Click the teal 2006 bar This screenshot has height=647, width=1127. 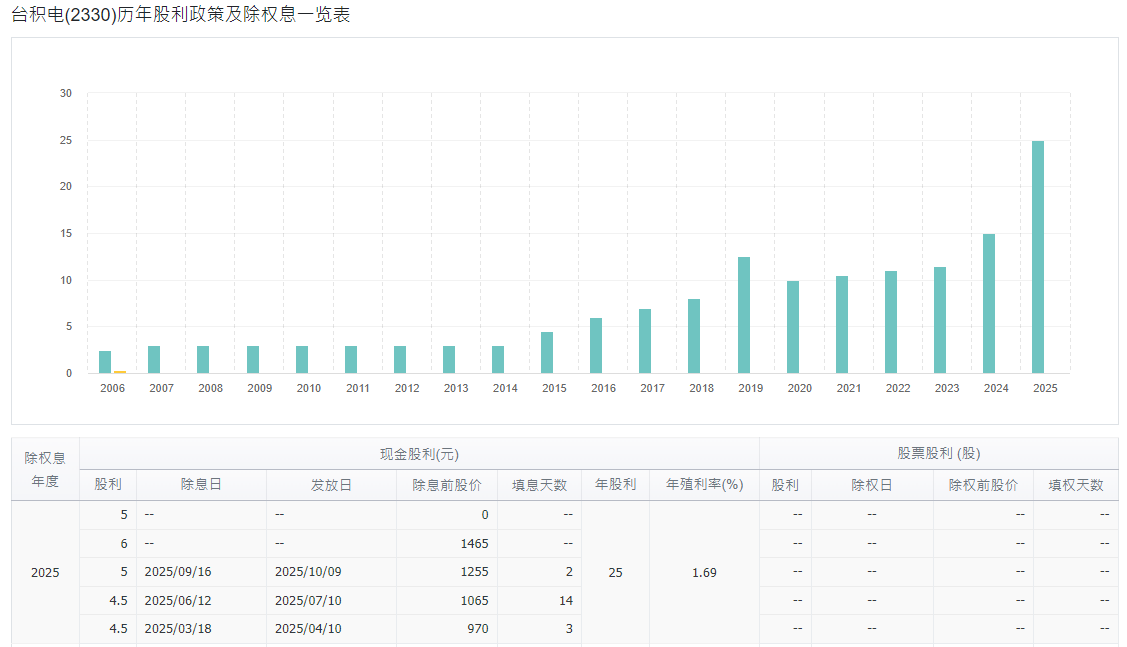coord(105,362)
